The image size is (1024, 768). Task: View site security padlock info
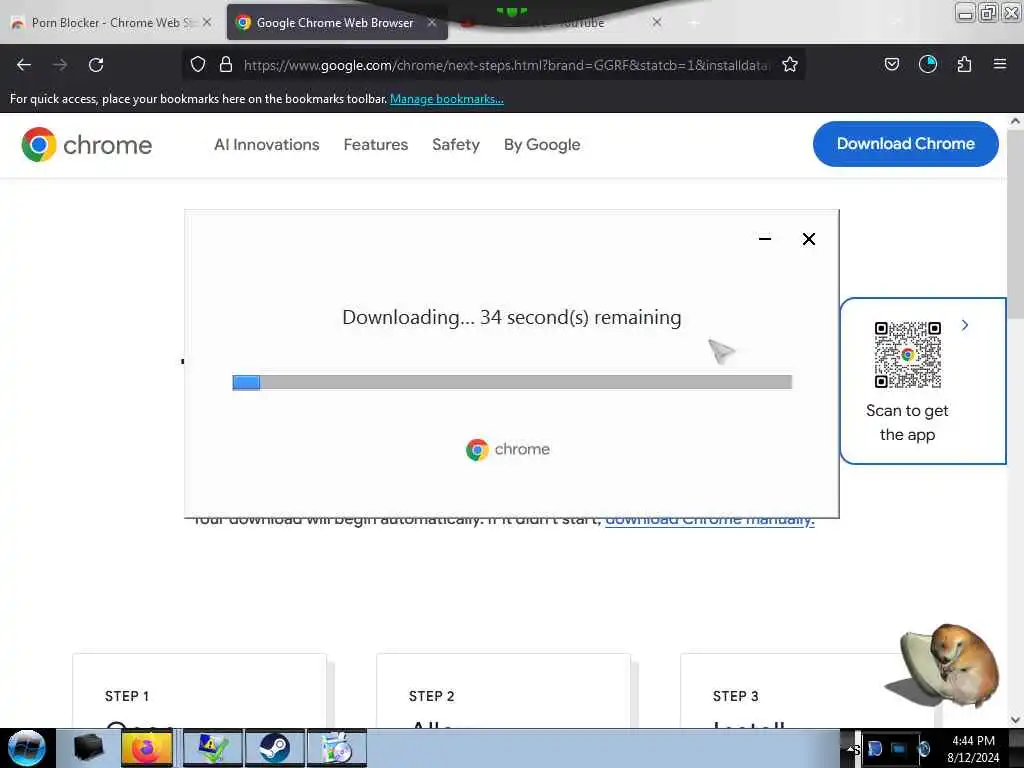tap(226, 64)
